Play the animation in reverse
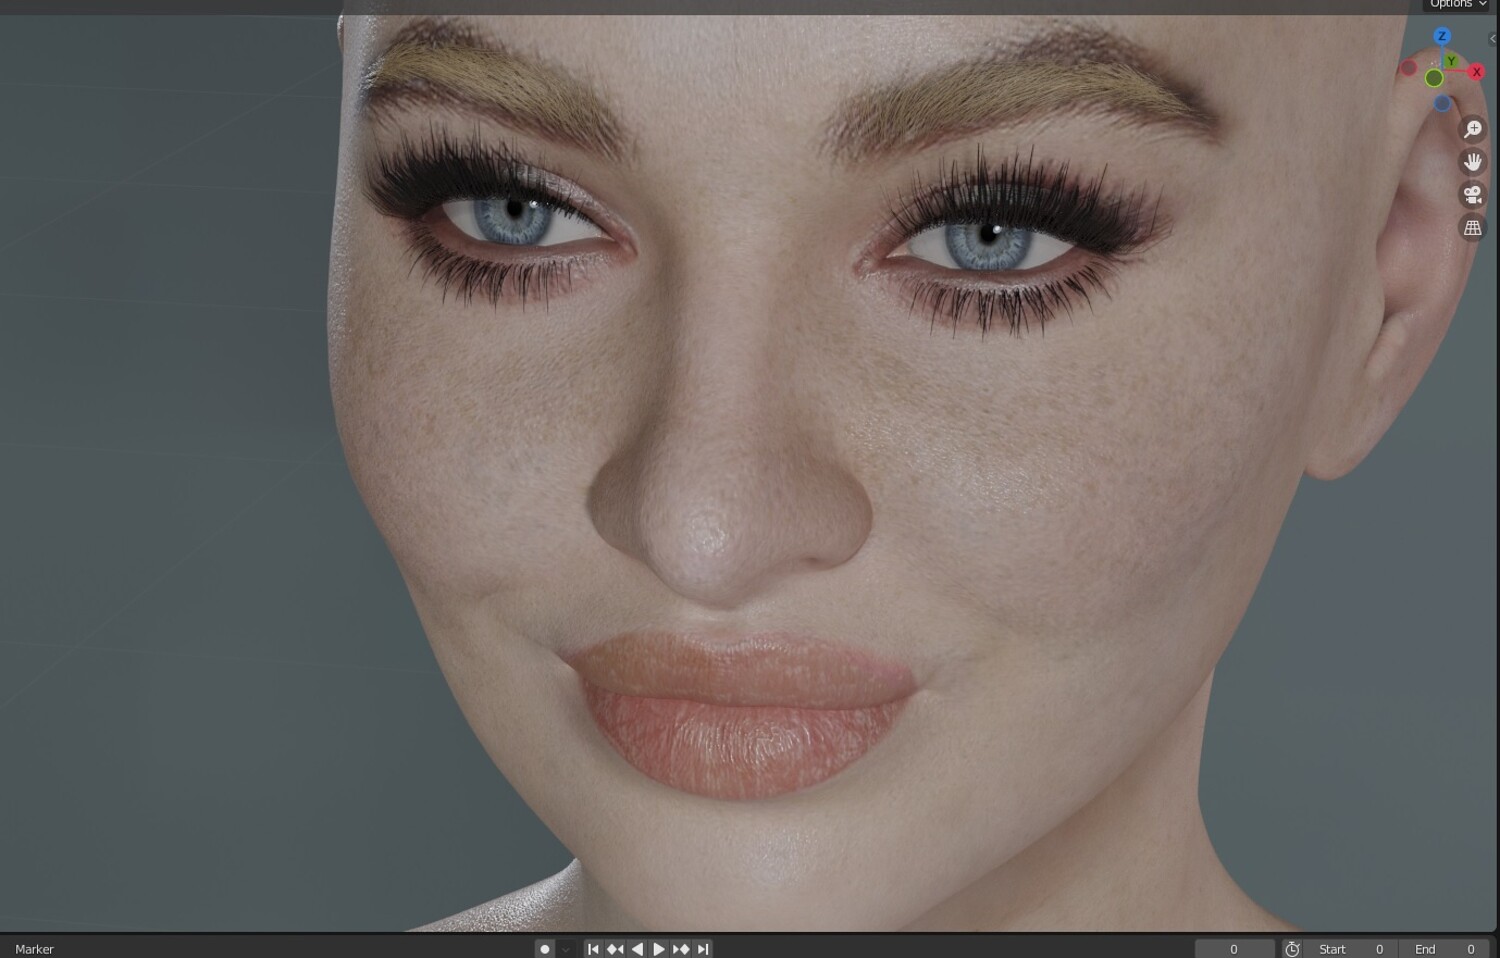The height and width of the screenshot is (958, 1500). point(637,949)
